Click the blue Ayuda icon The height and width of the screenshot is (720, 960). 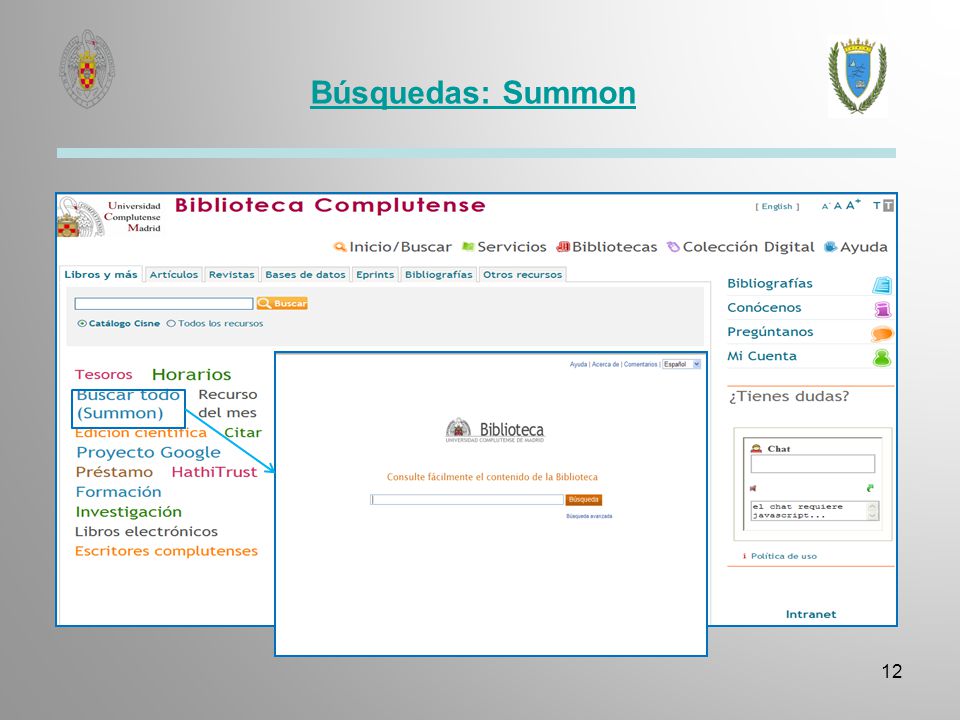831,247
